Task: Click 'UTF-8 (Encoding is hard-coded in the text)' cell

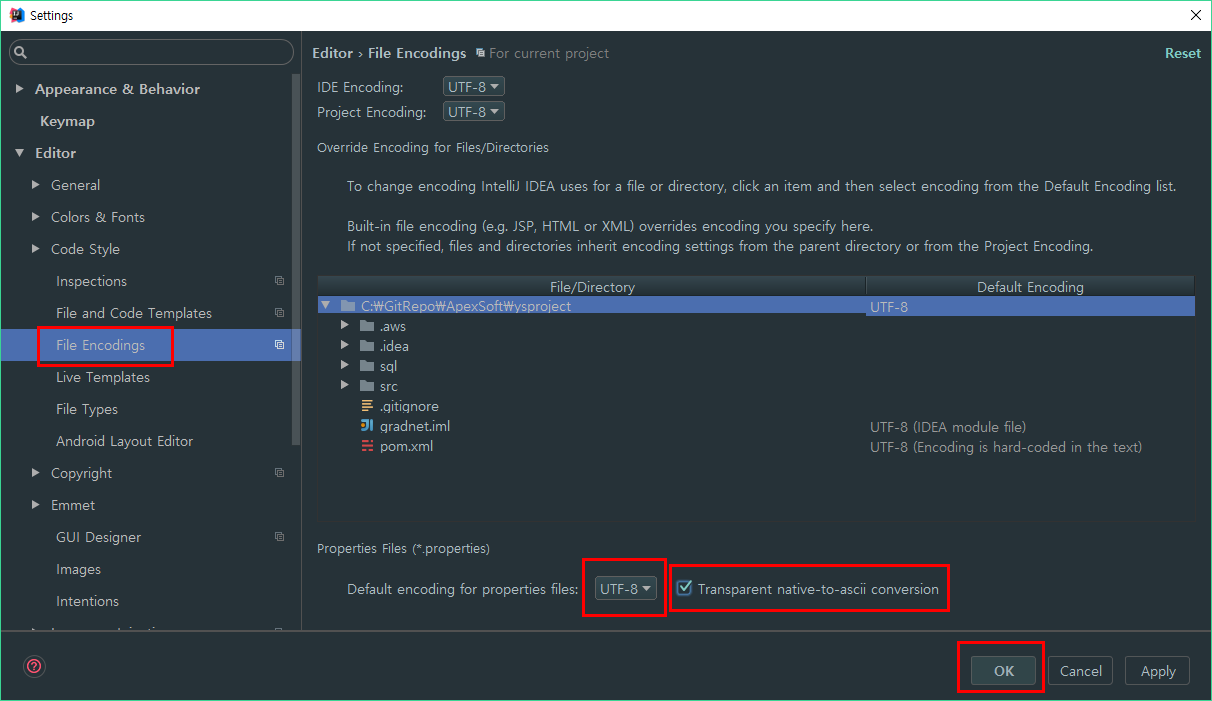Action: [x=1006, y=446]
